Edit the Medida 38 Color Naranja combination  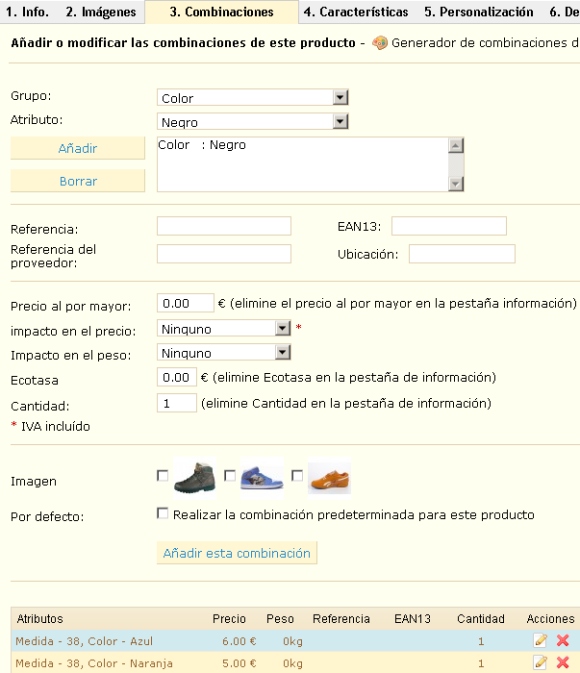(x=540, y=662)
